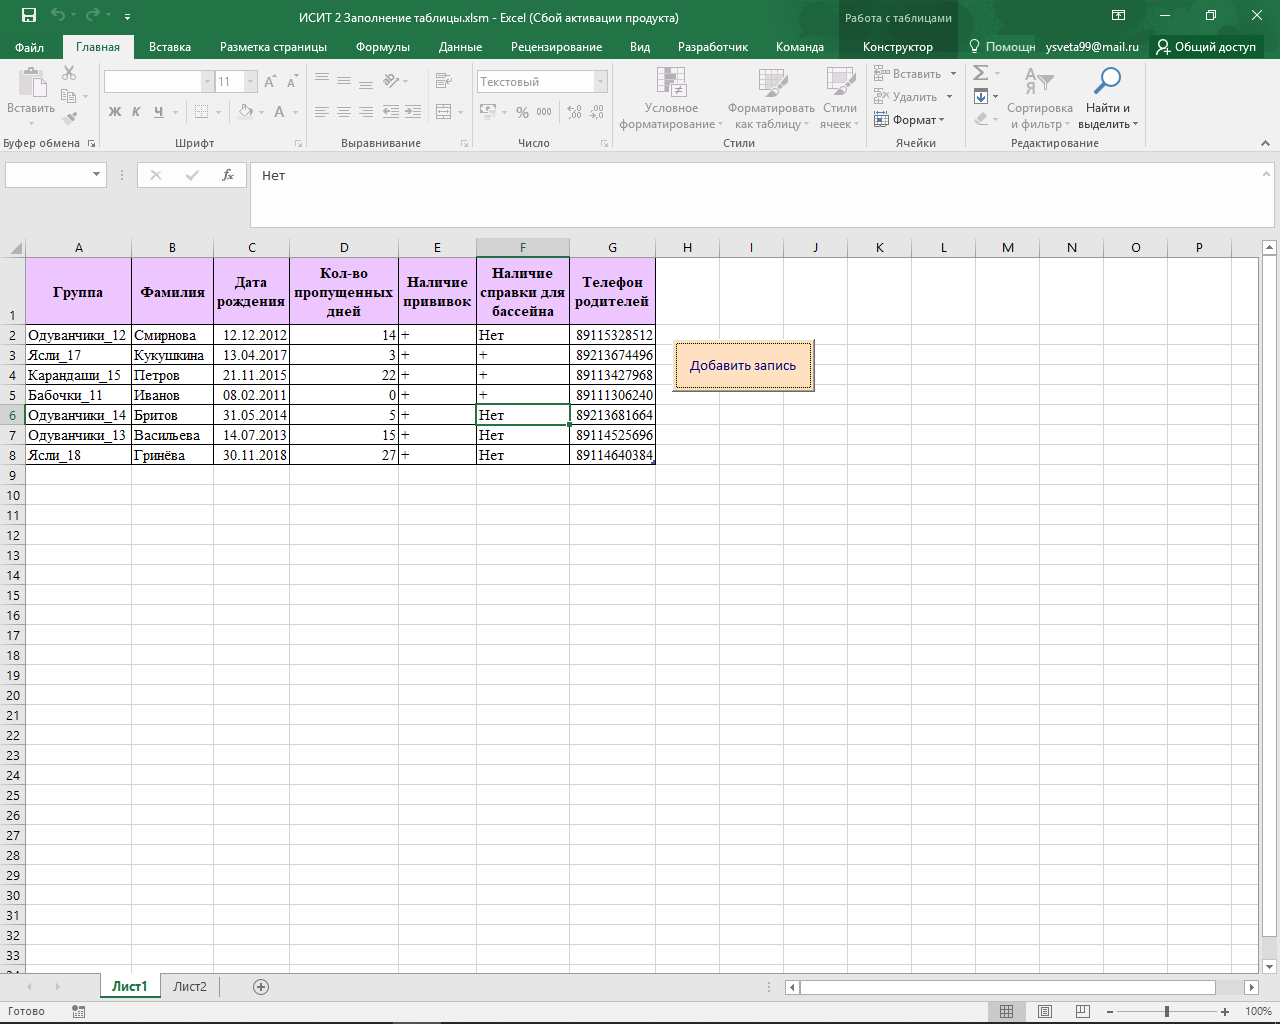Open the Name Box dropdown arrow
Screen dimensions: 1280x1024
[97, 175]
